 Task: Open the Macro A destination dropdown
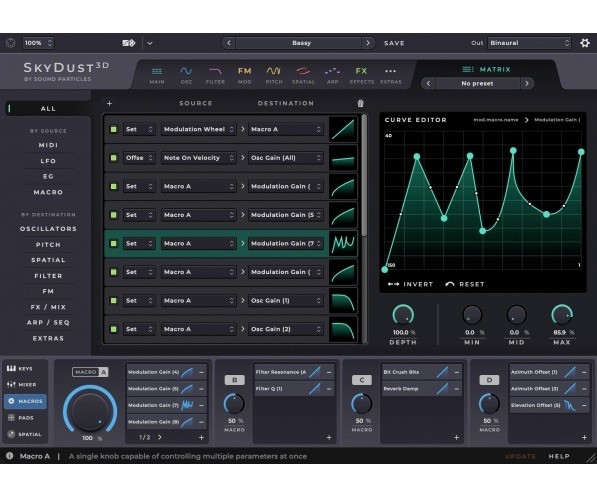(x=286, y=129)
